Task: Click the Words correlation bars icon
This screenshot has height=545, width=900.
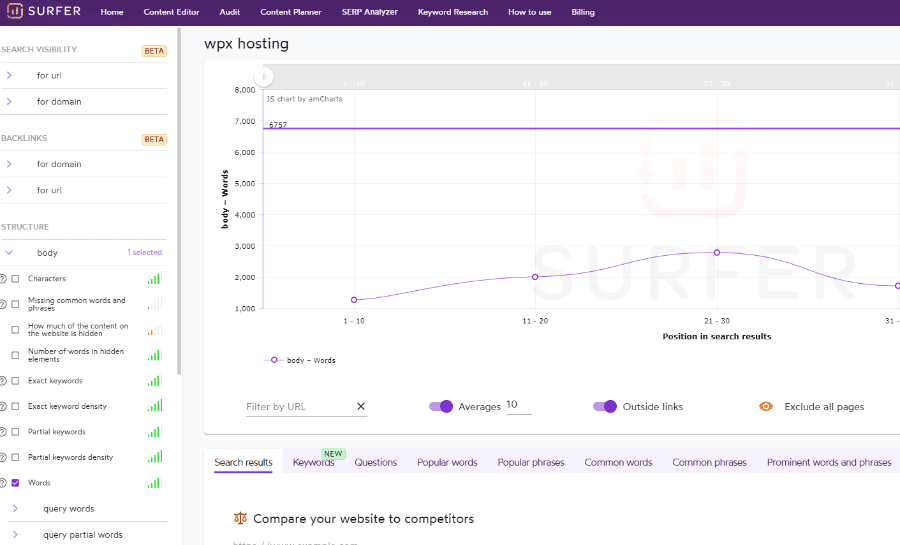Action: pos(154,482)
